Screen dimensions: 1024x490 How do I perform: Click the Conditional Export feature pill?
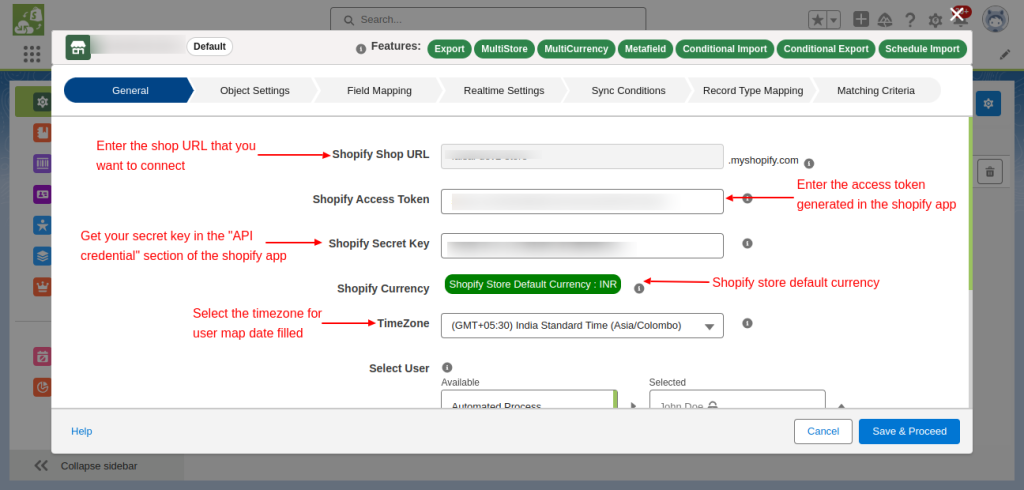pos(826,49)
